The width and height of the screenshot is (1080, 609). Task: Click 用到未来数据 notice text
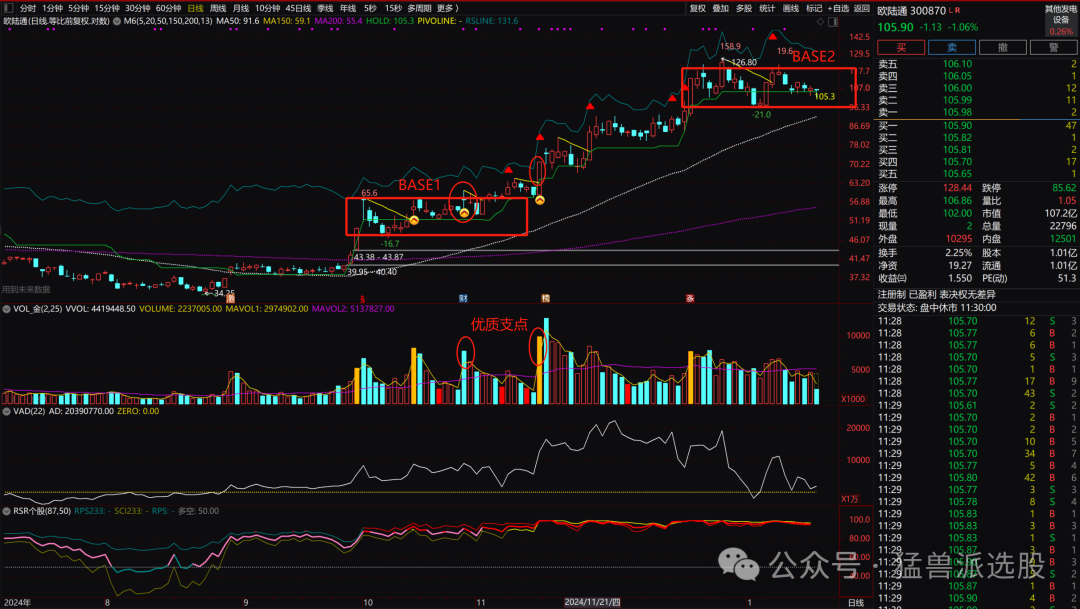pos(26,290)
